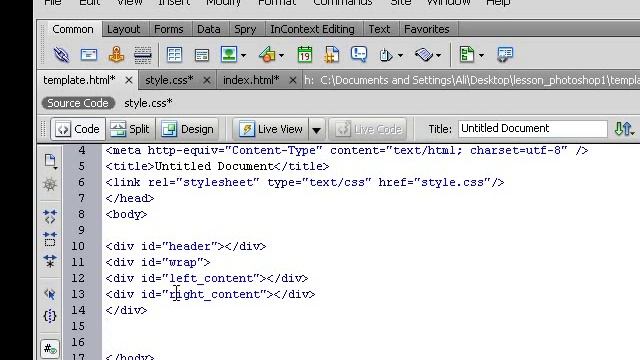Open Media dropdown arrow
The width and height of the screenshot is (640, 360).
pyautogui.click(x=282, y=56)
